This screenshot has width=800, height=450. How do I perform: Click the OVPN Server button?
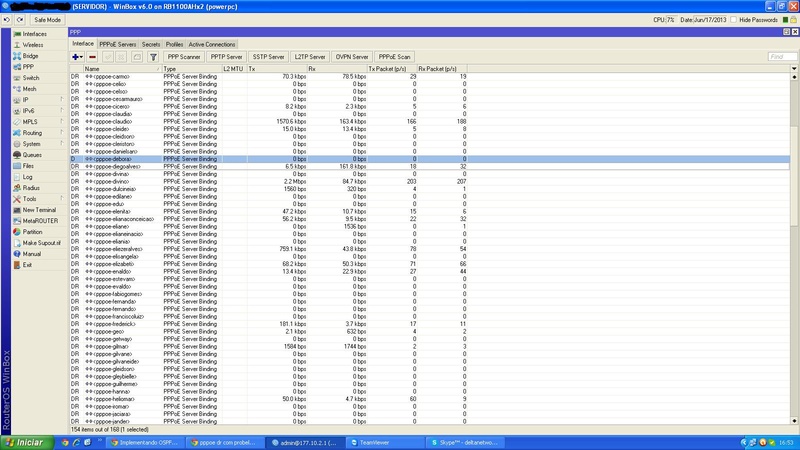tap(352, 57)
